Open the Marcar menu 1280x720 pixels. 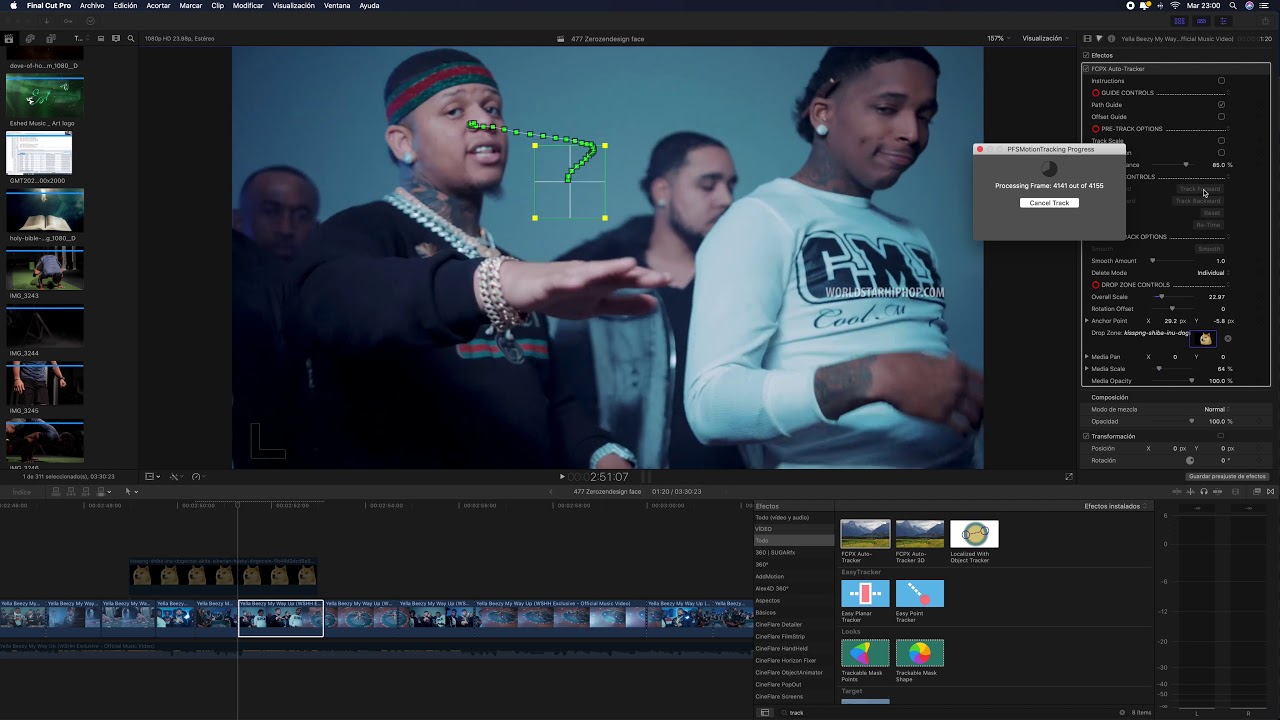(x=190, y=6)
